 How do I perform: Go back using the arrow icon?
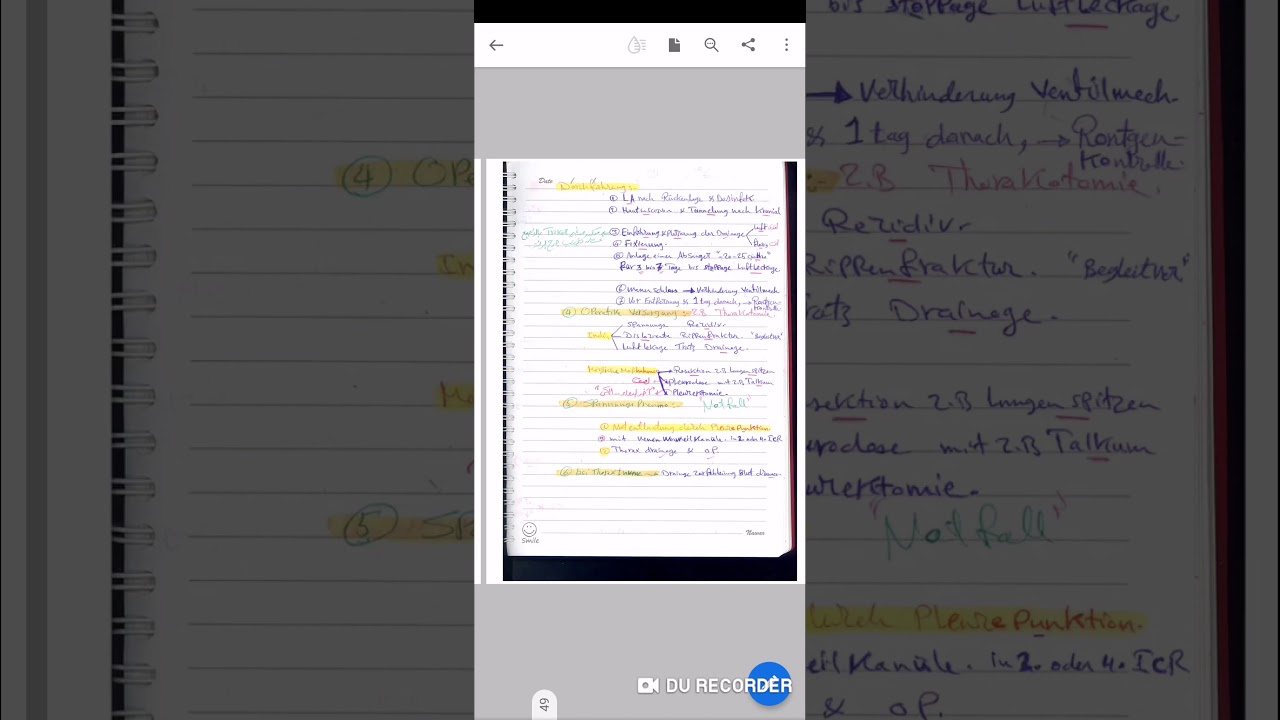click(496, 45)
